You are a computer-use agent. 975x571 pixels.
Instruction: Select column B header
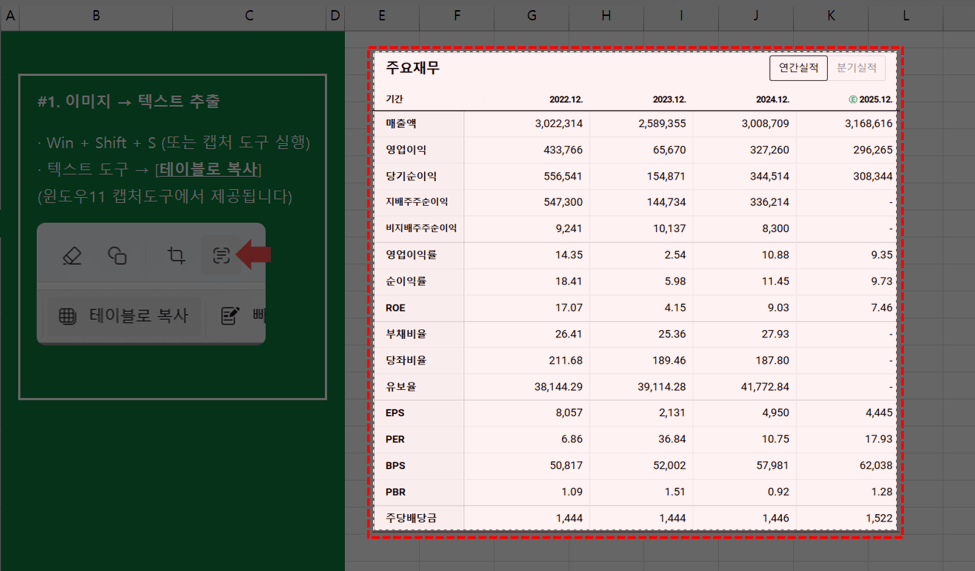pyautogui.click(x=96, y=15)
